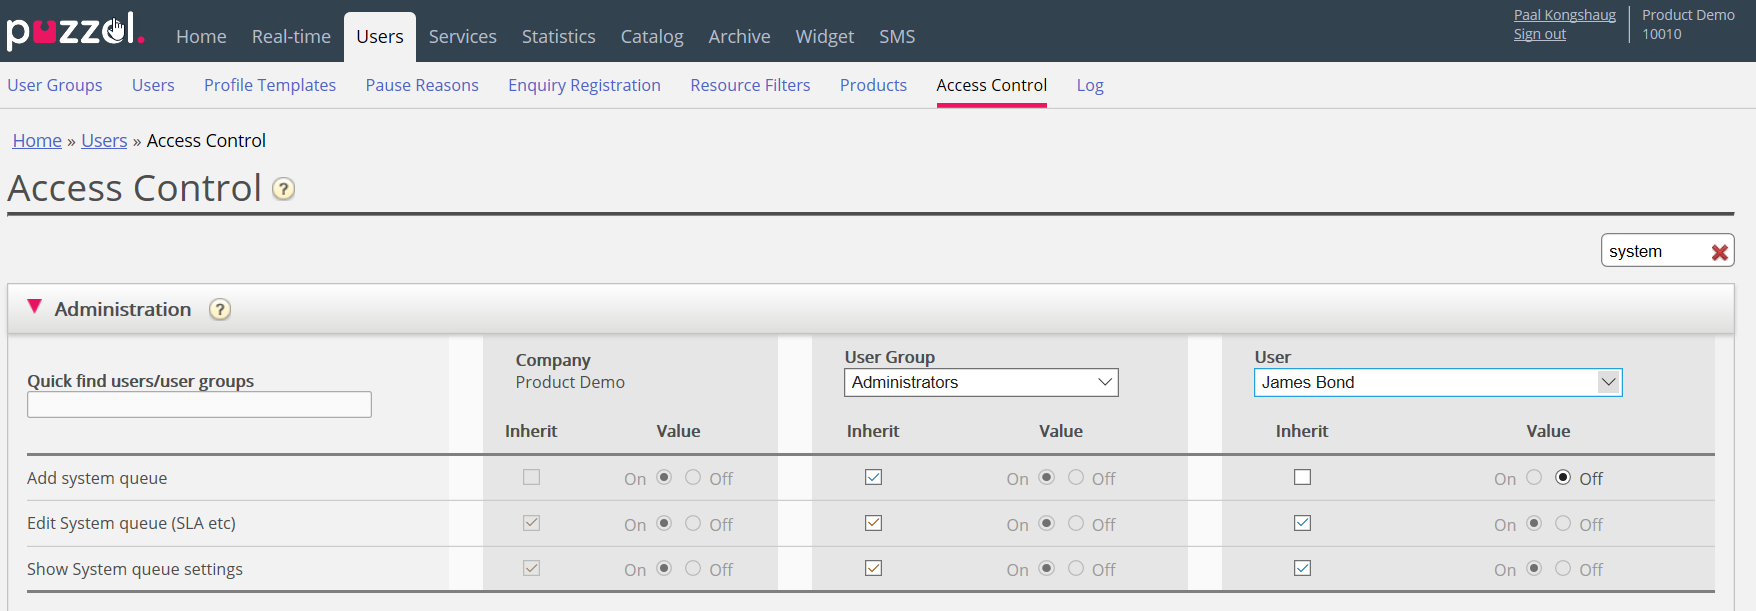This screenshot has height=611, width=1756.
Task: Uncheck User Group Inherit for Show System queue settings
Action: pyautogui.click(x=873, y=568)
